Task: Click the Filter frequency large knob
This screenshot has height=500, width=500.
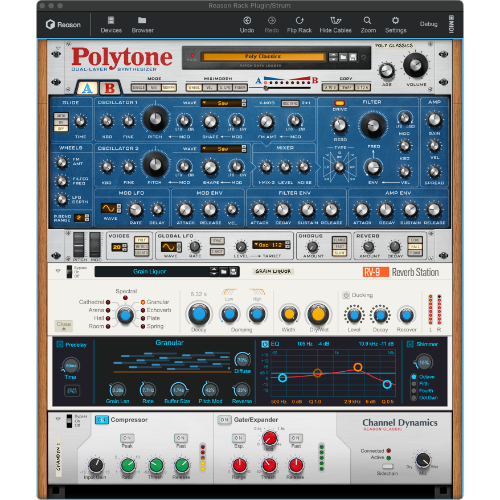Action: click(373, 125)
